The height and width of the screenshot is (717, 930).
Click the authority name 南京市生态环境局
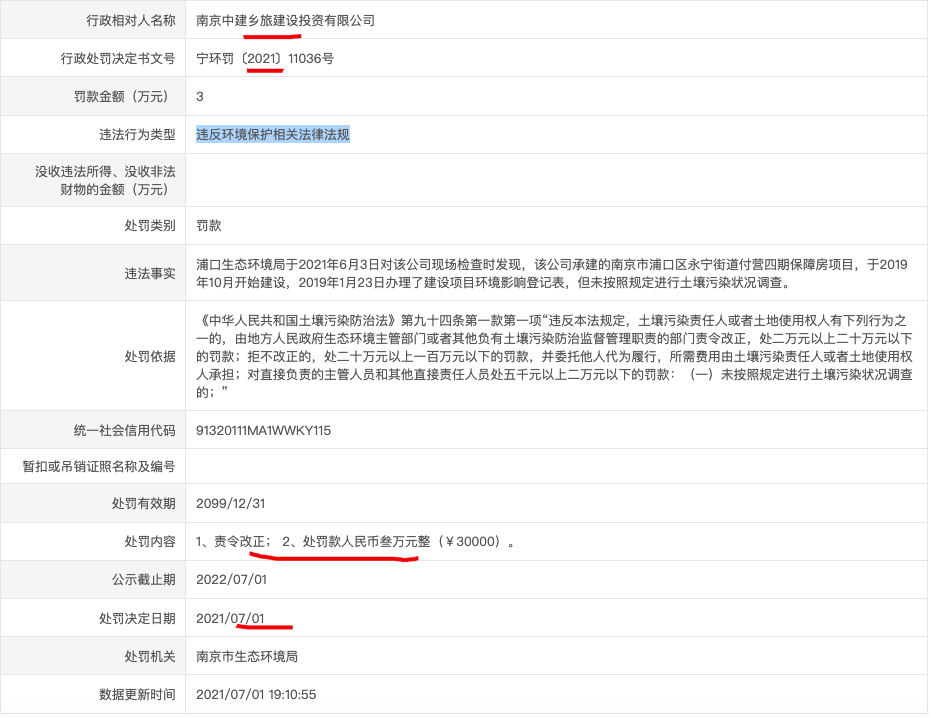(247, 657)
